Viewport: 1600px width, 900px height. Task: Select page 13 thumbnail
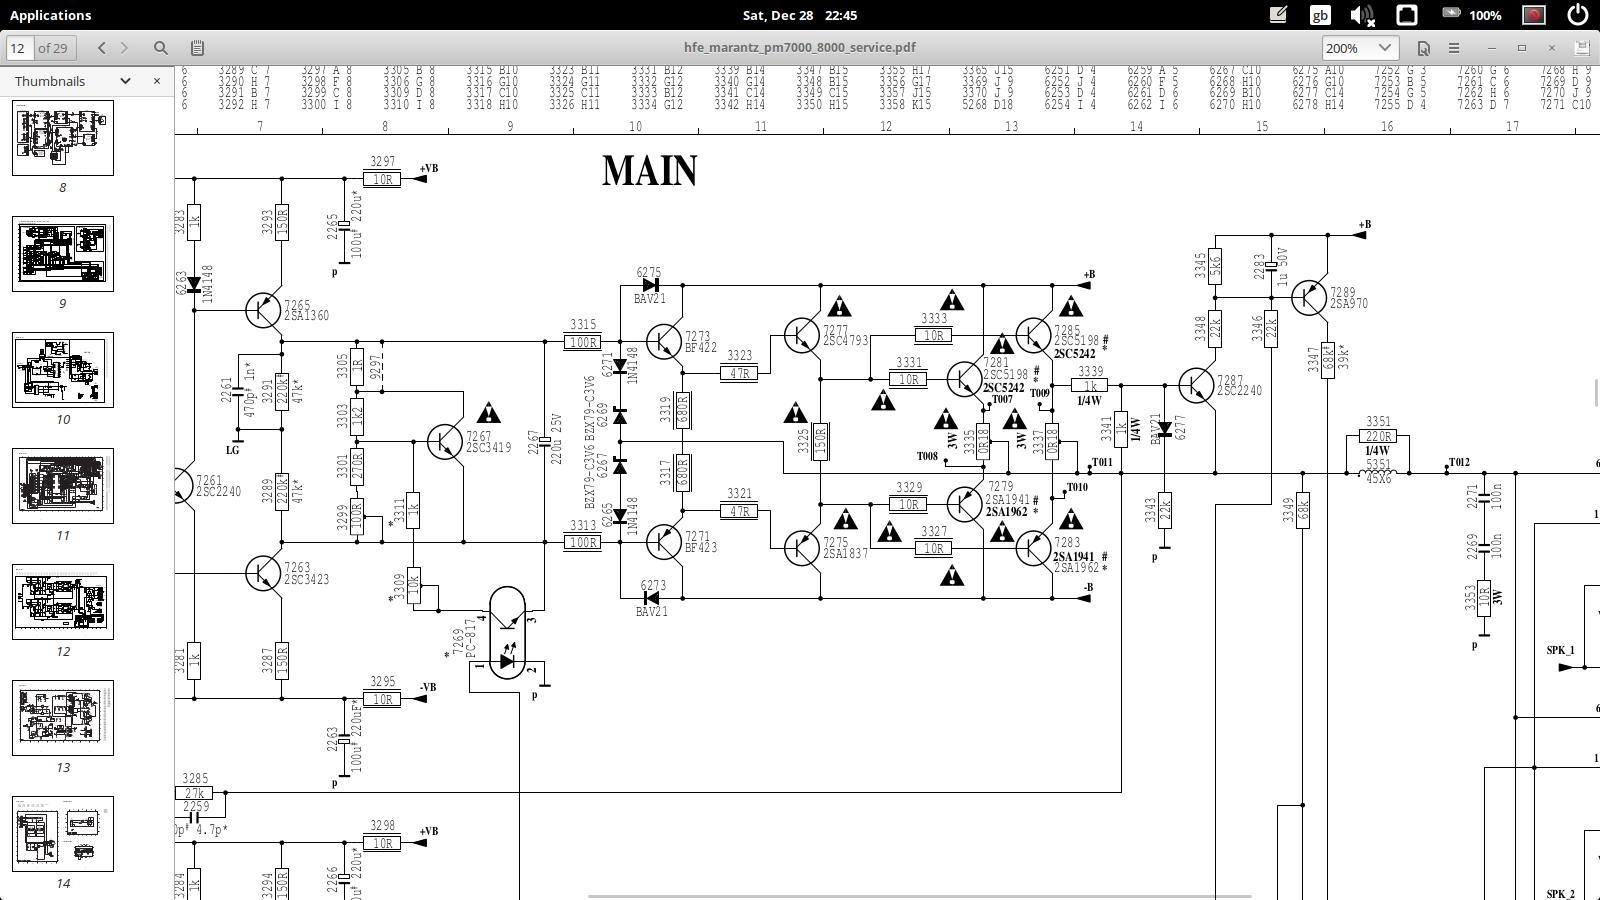63,718
